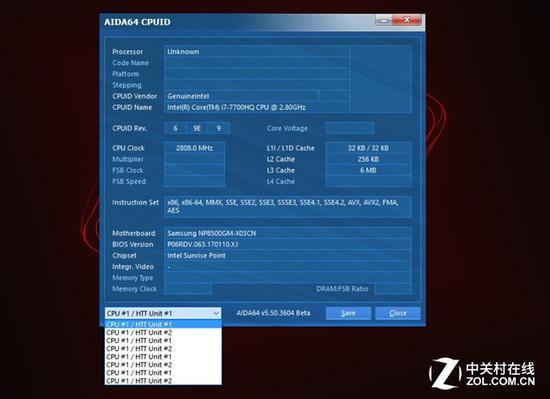550x399 pixels.
Task: Close the window with the red X icon
Action: pyautogui.click(x=407, y=20)
